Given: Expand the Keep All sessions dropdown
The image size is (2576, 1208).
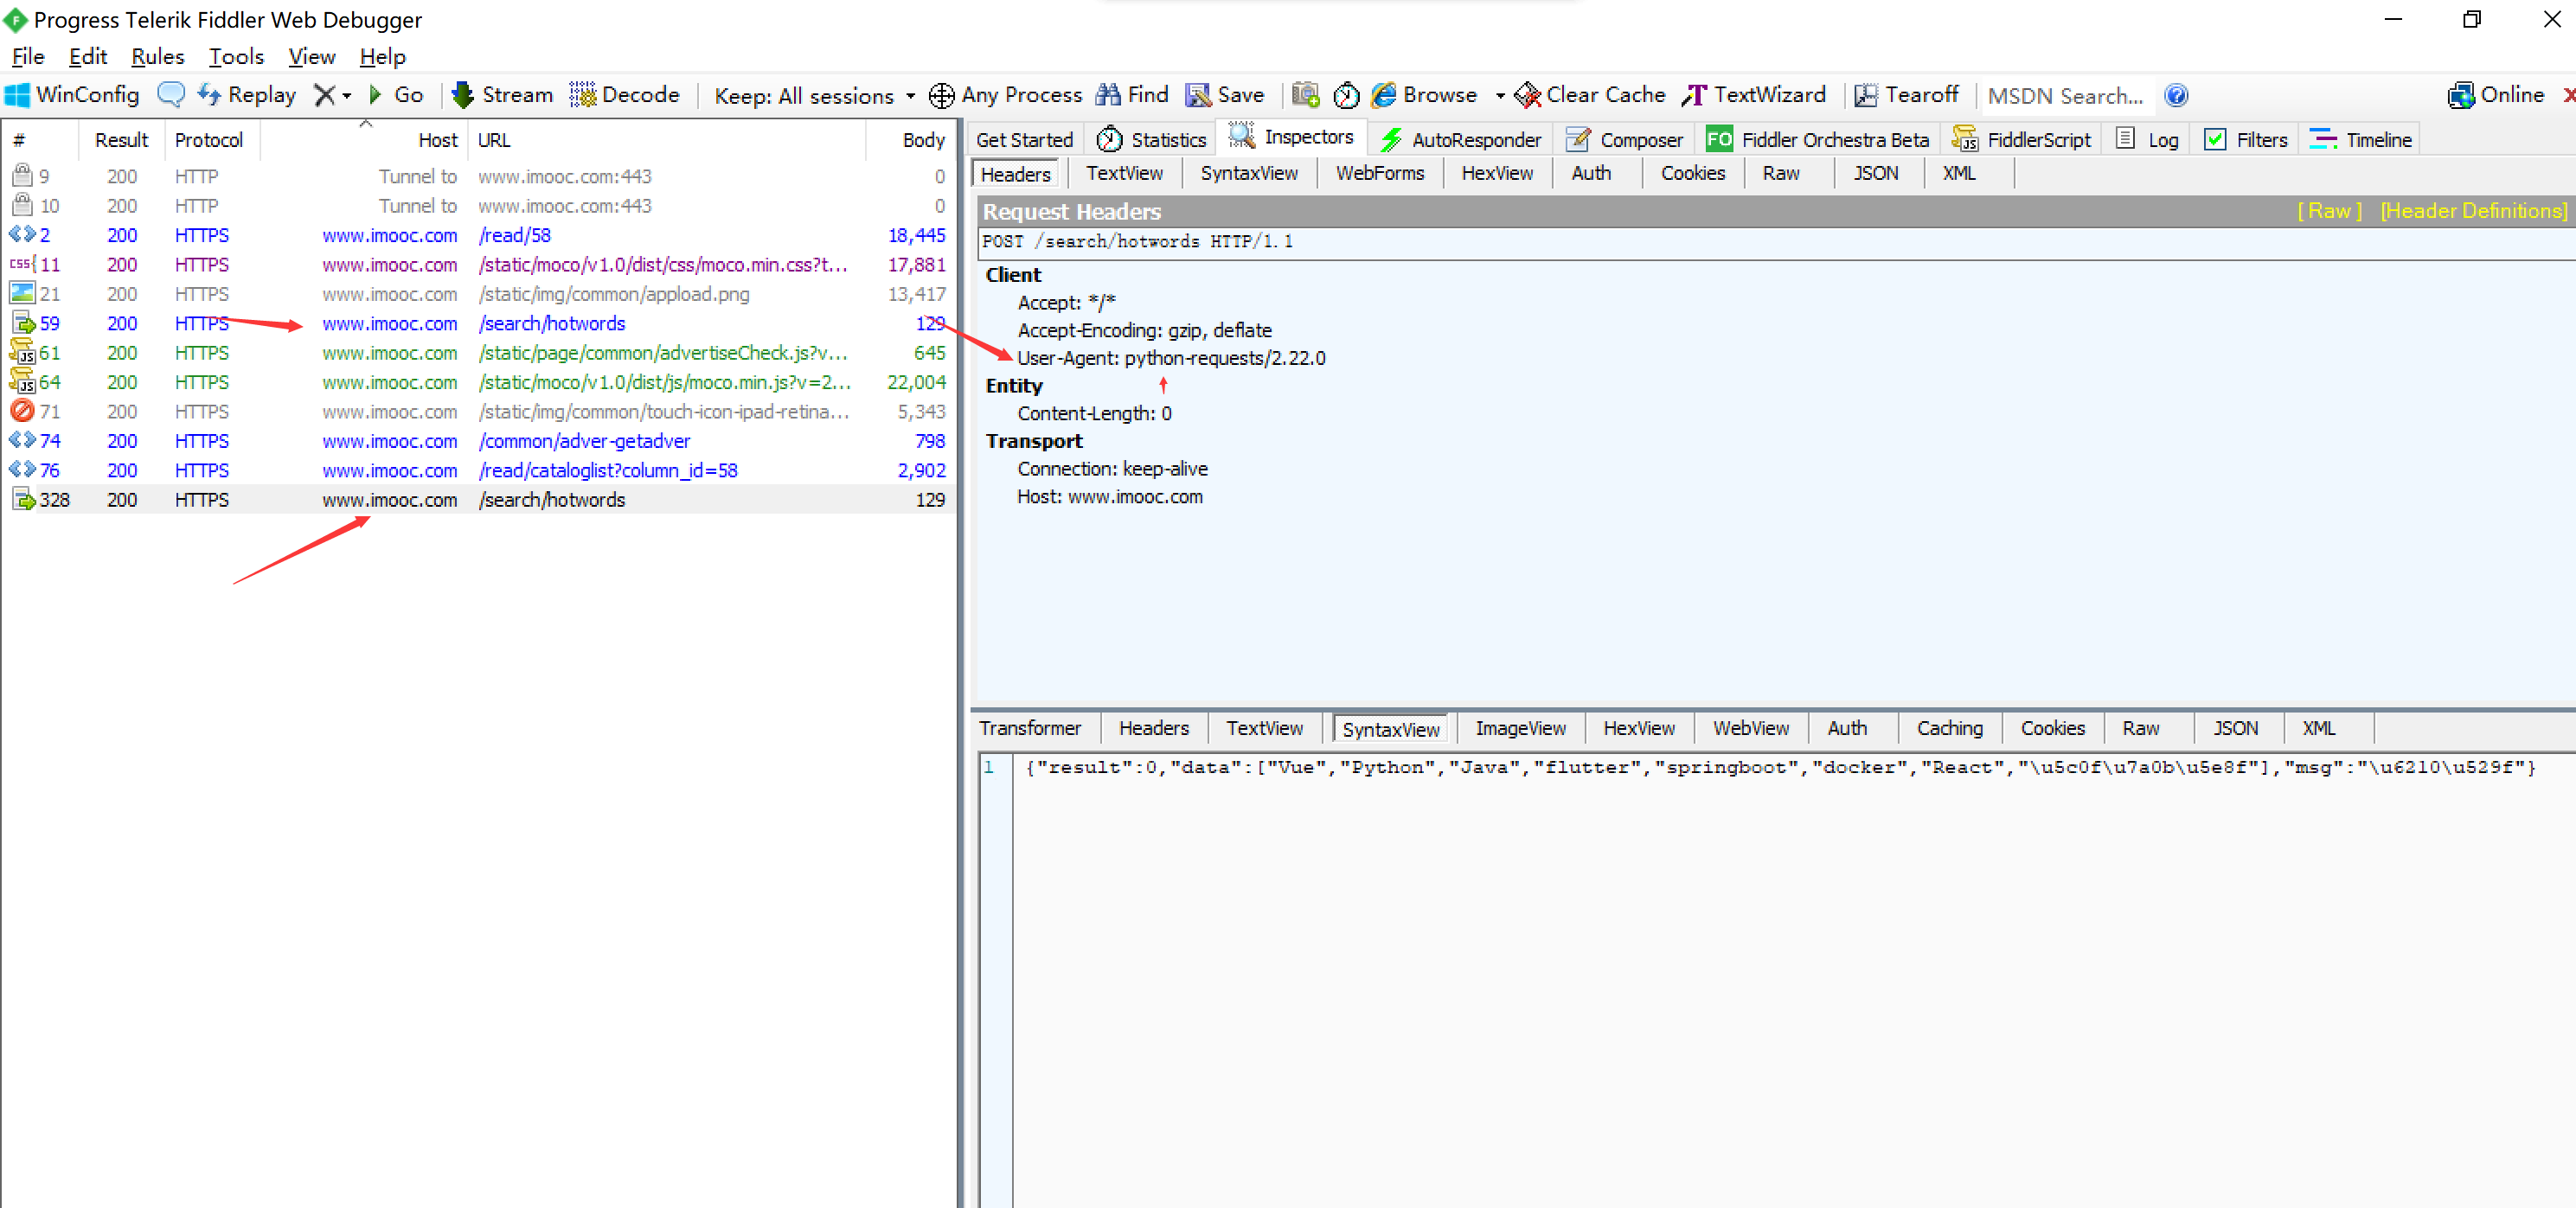Looking at the screenshot, I should click(814, 96).
